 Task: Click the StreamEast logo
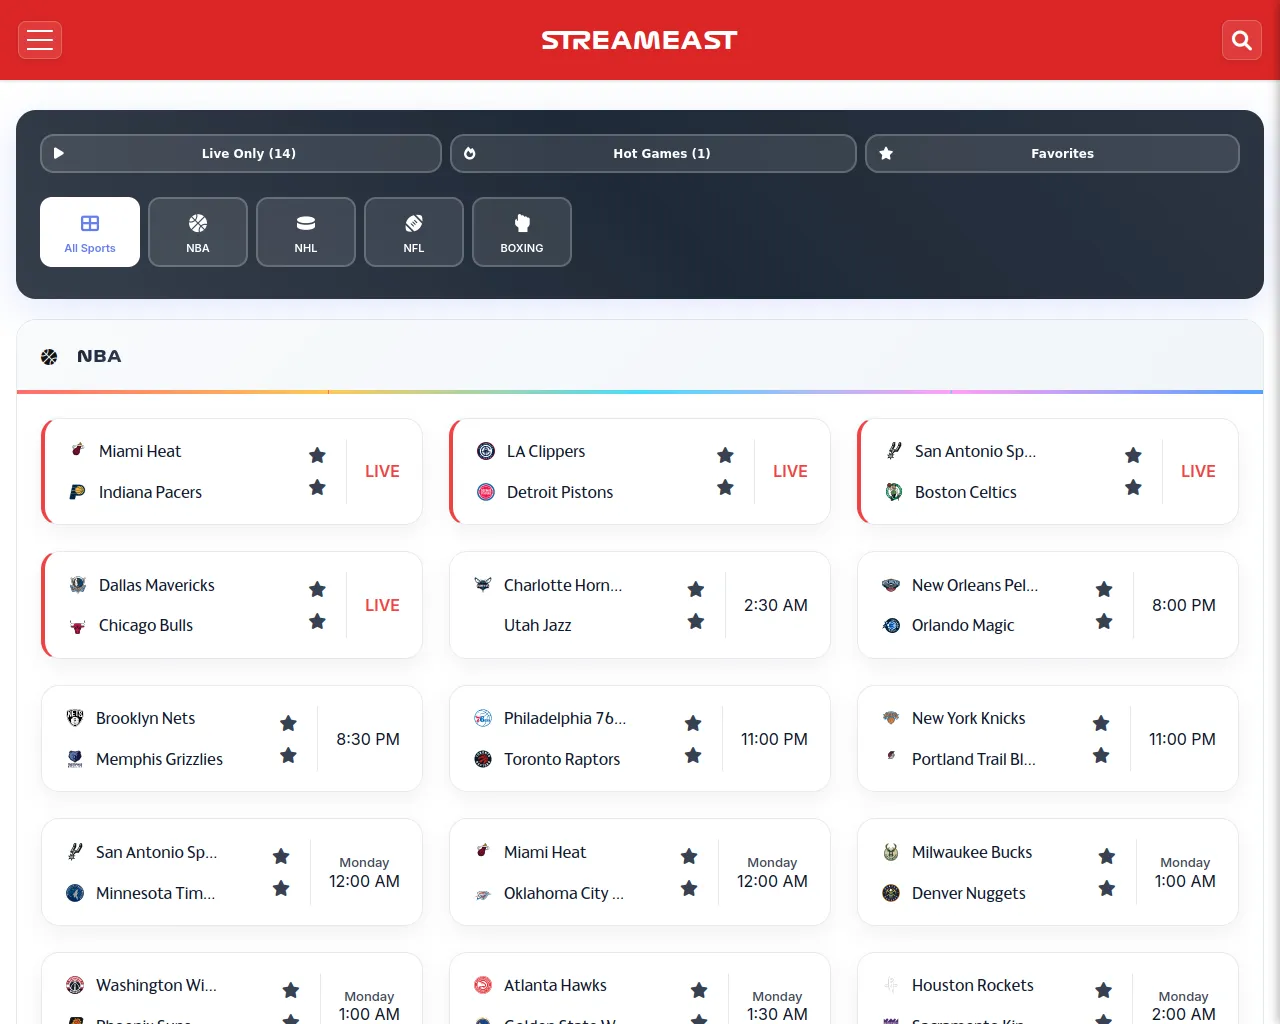pos(639,40)
